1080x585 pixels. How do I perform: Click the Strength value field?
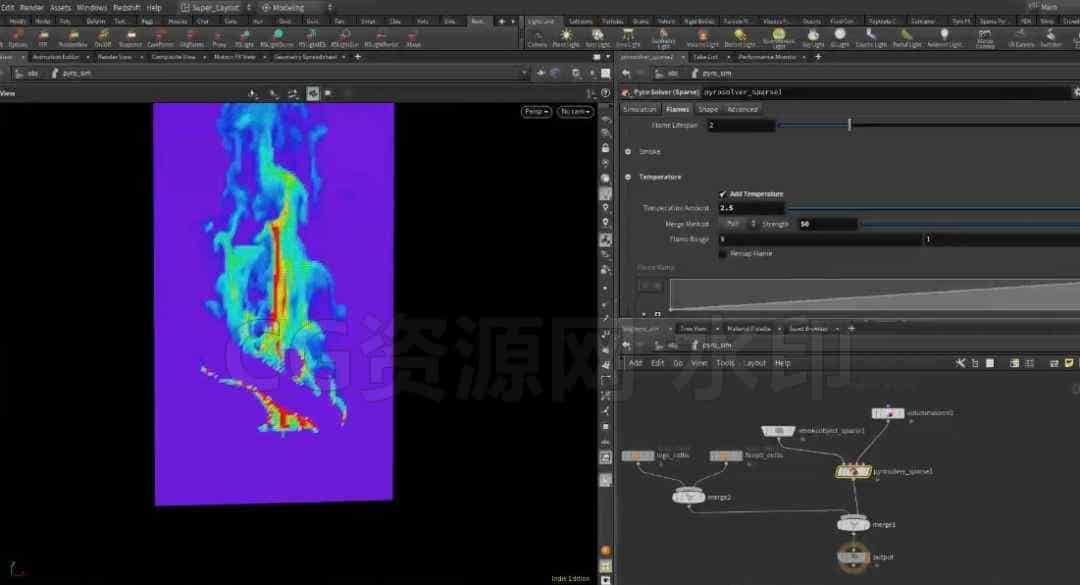coord(827,224)
